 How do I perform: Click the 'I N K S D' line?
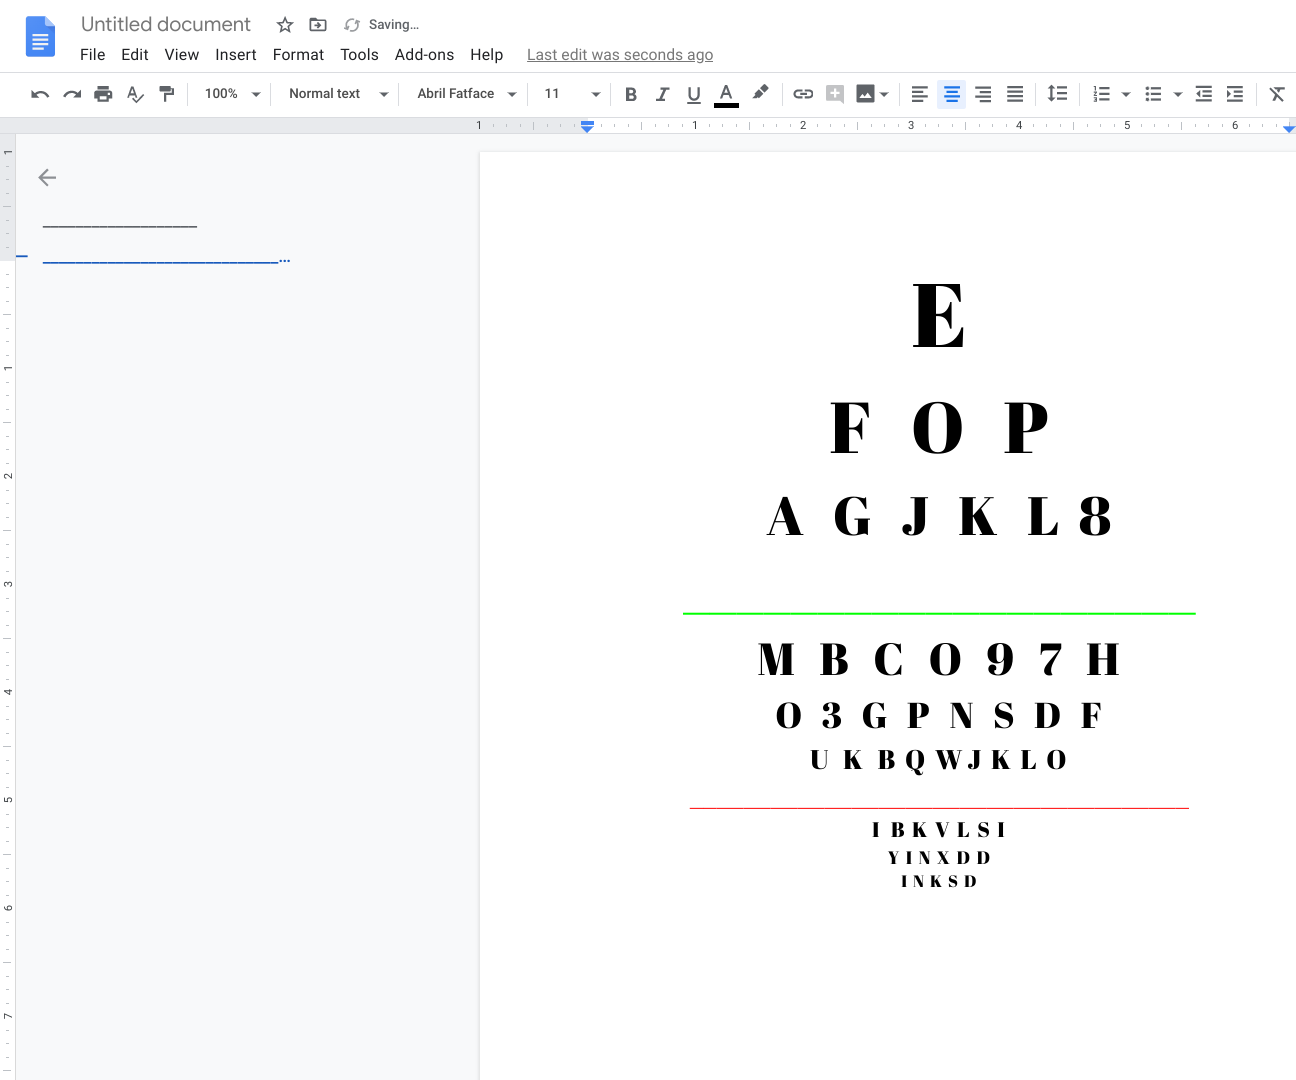tap(939, 881)
